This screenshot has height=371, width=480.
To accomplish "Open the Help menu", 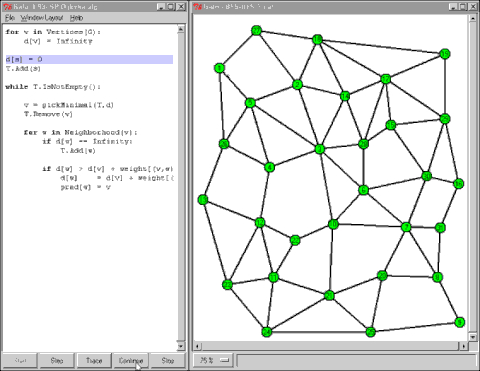I will [76, 18].
